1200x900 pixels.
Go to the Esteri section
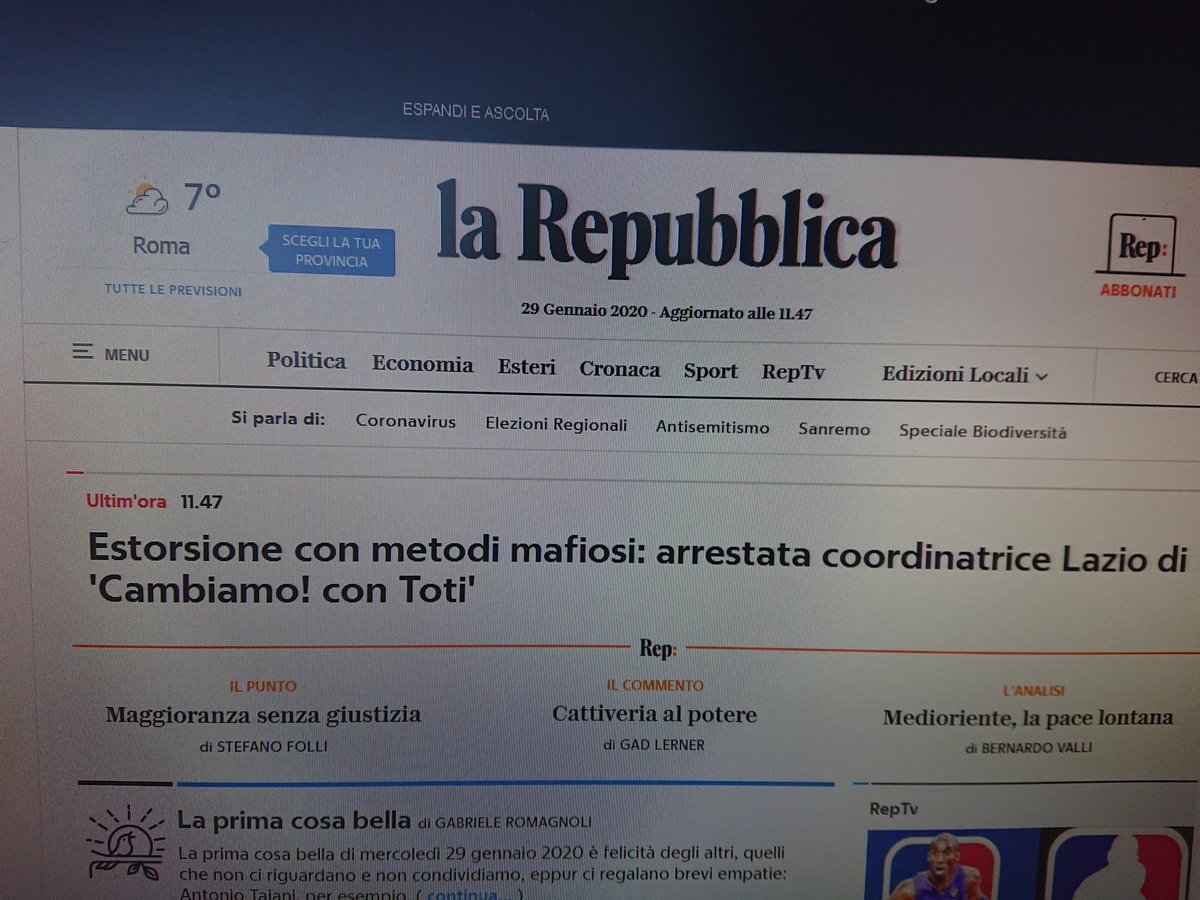pos(527,367)
